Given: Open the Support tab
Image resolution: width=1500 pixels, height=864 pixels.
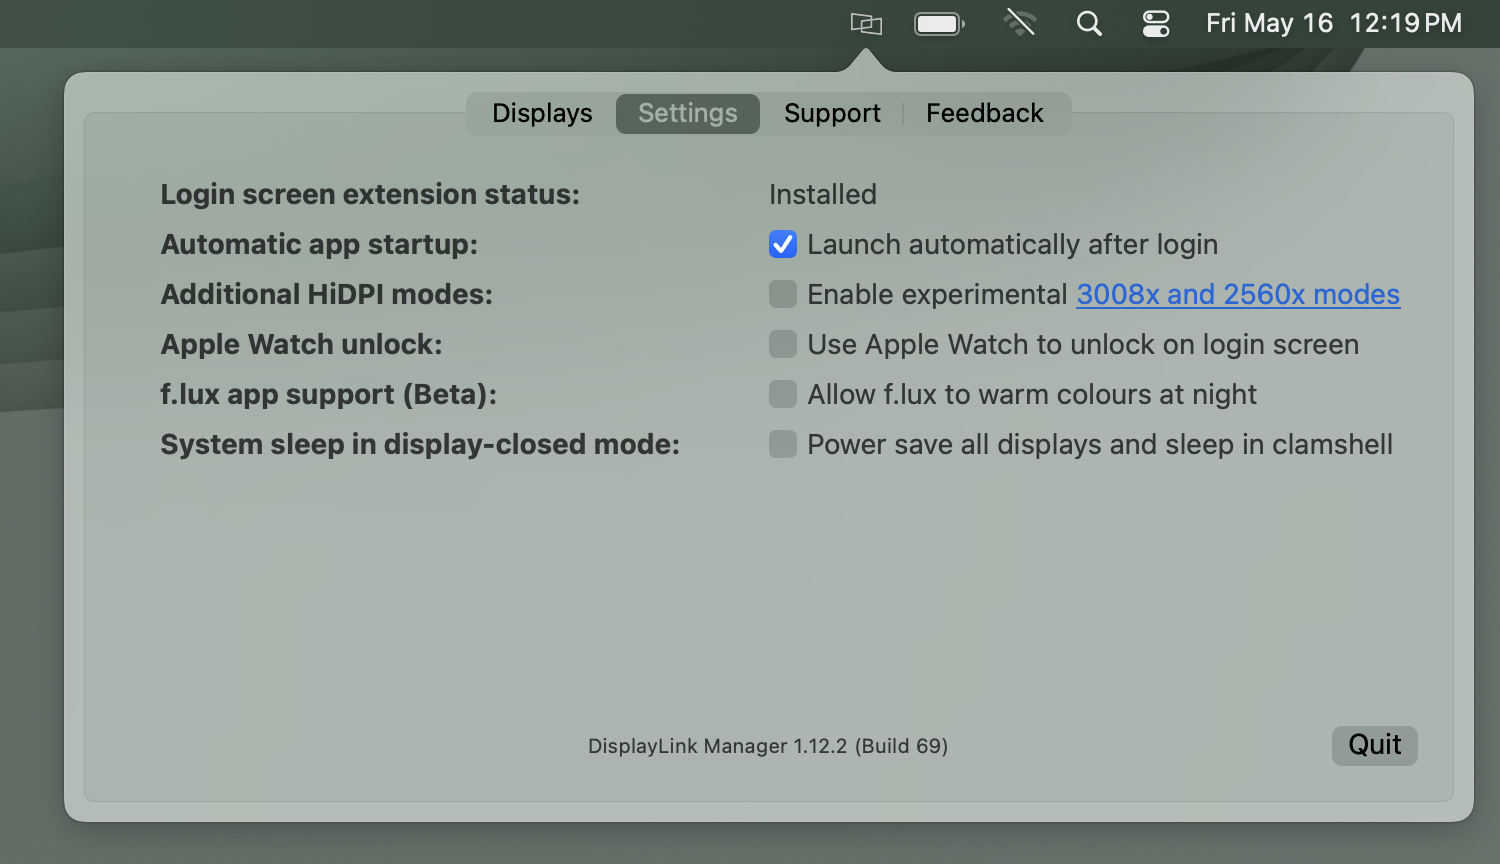Looking at the screenshot, I should tap(832, 113).
